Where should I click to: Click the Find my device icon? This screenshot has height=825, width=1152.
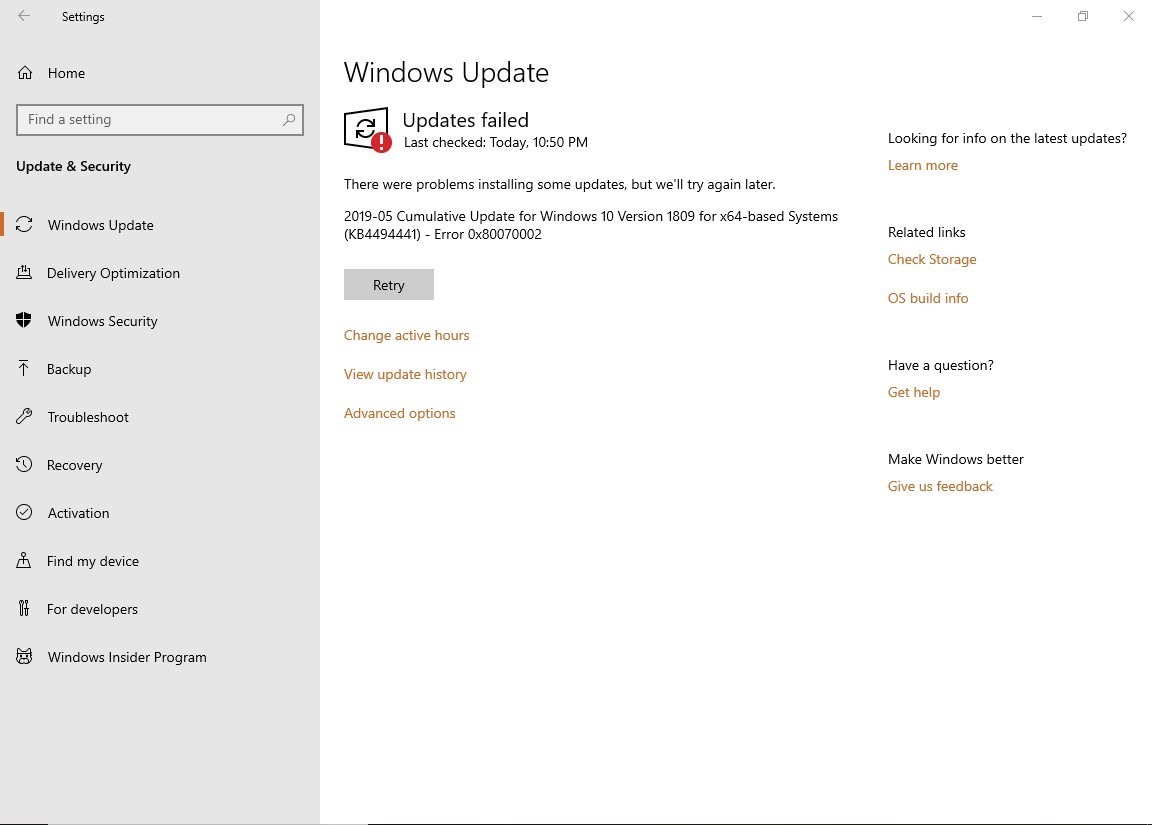(x=24, y=561)
